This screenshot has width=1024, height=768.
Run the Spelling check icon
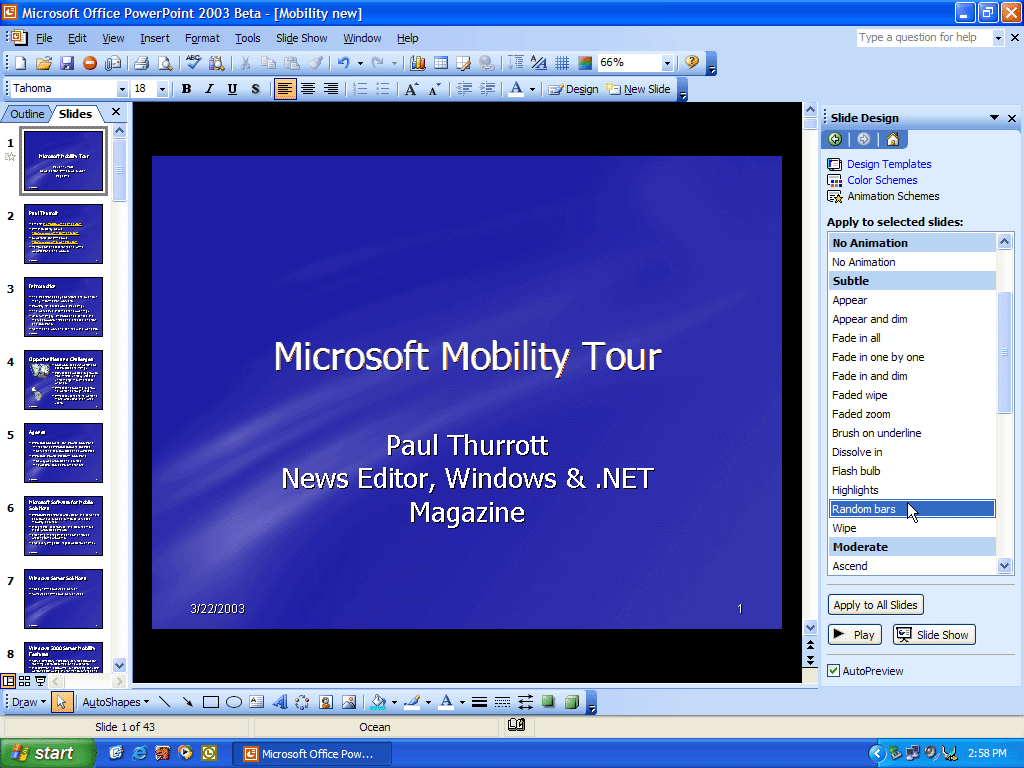coord(193,63)
